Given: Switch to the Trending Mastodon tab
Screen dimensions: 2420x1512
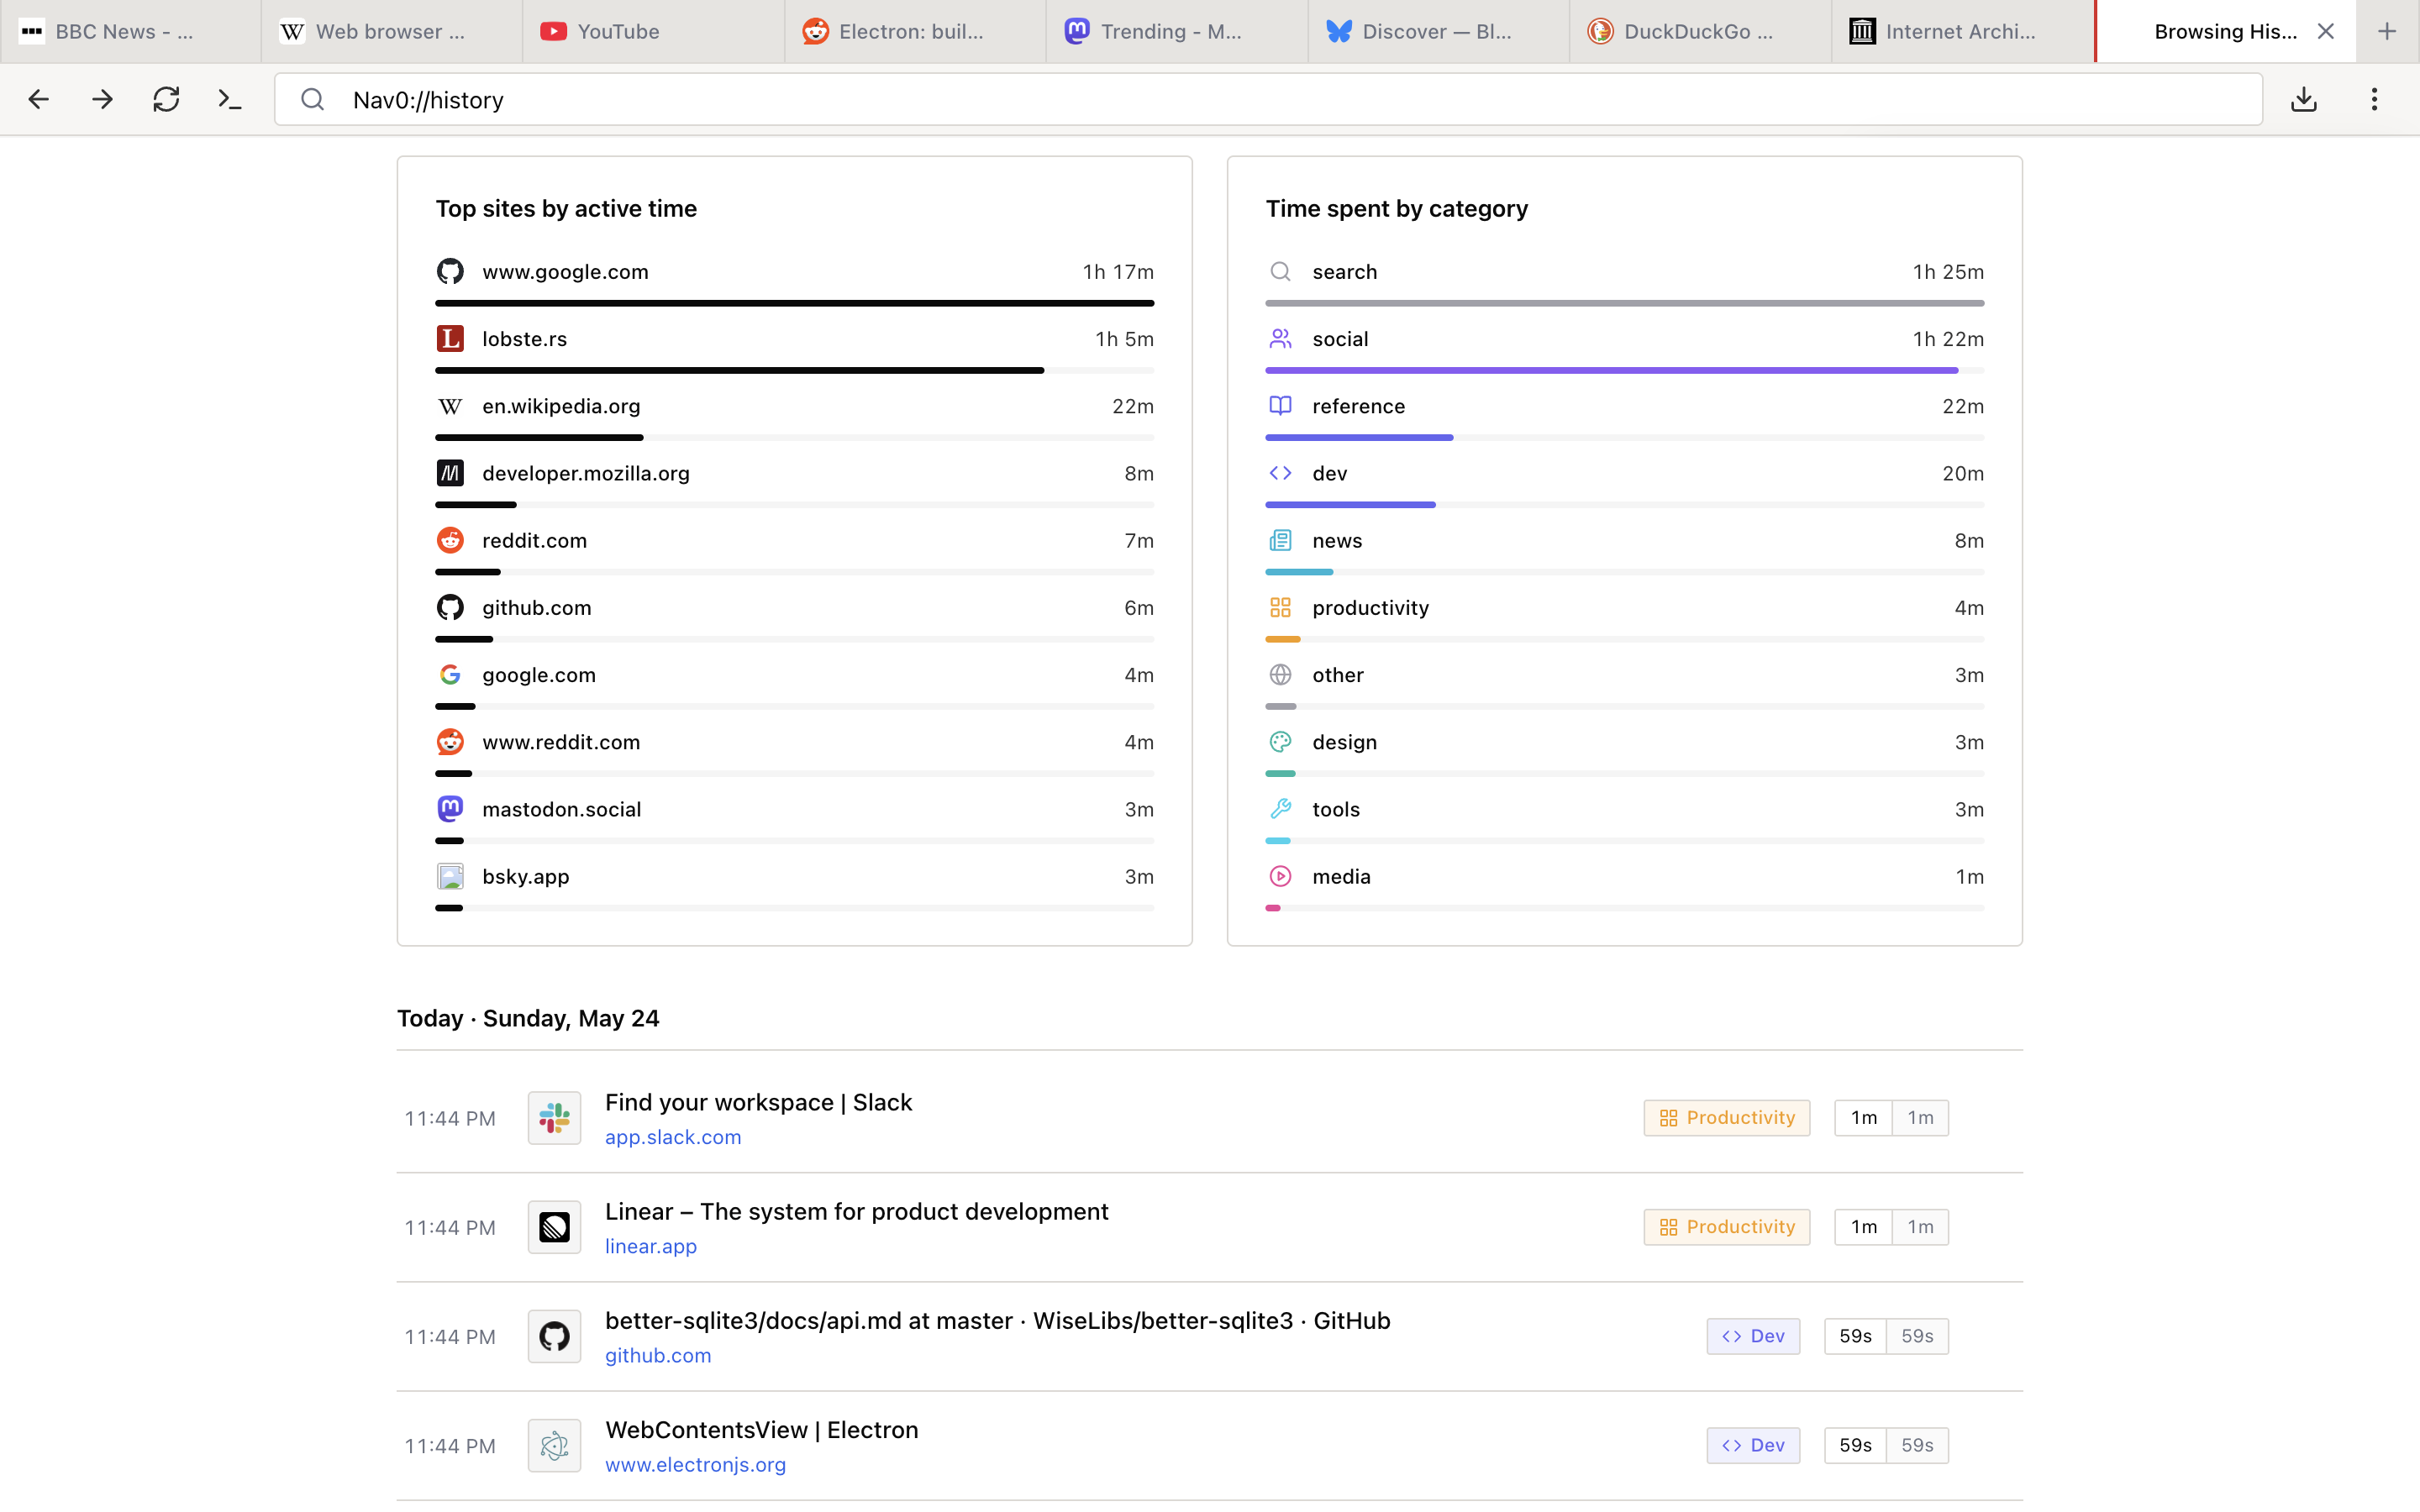Looking at the screenshot, I should [1177, 31].
